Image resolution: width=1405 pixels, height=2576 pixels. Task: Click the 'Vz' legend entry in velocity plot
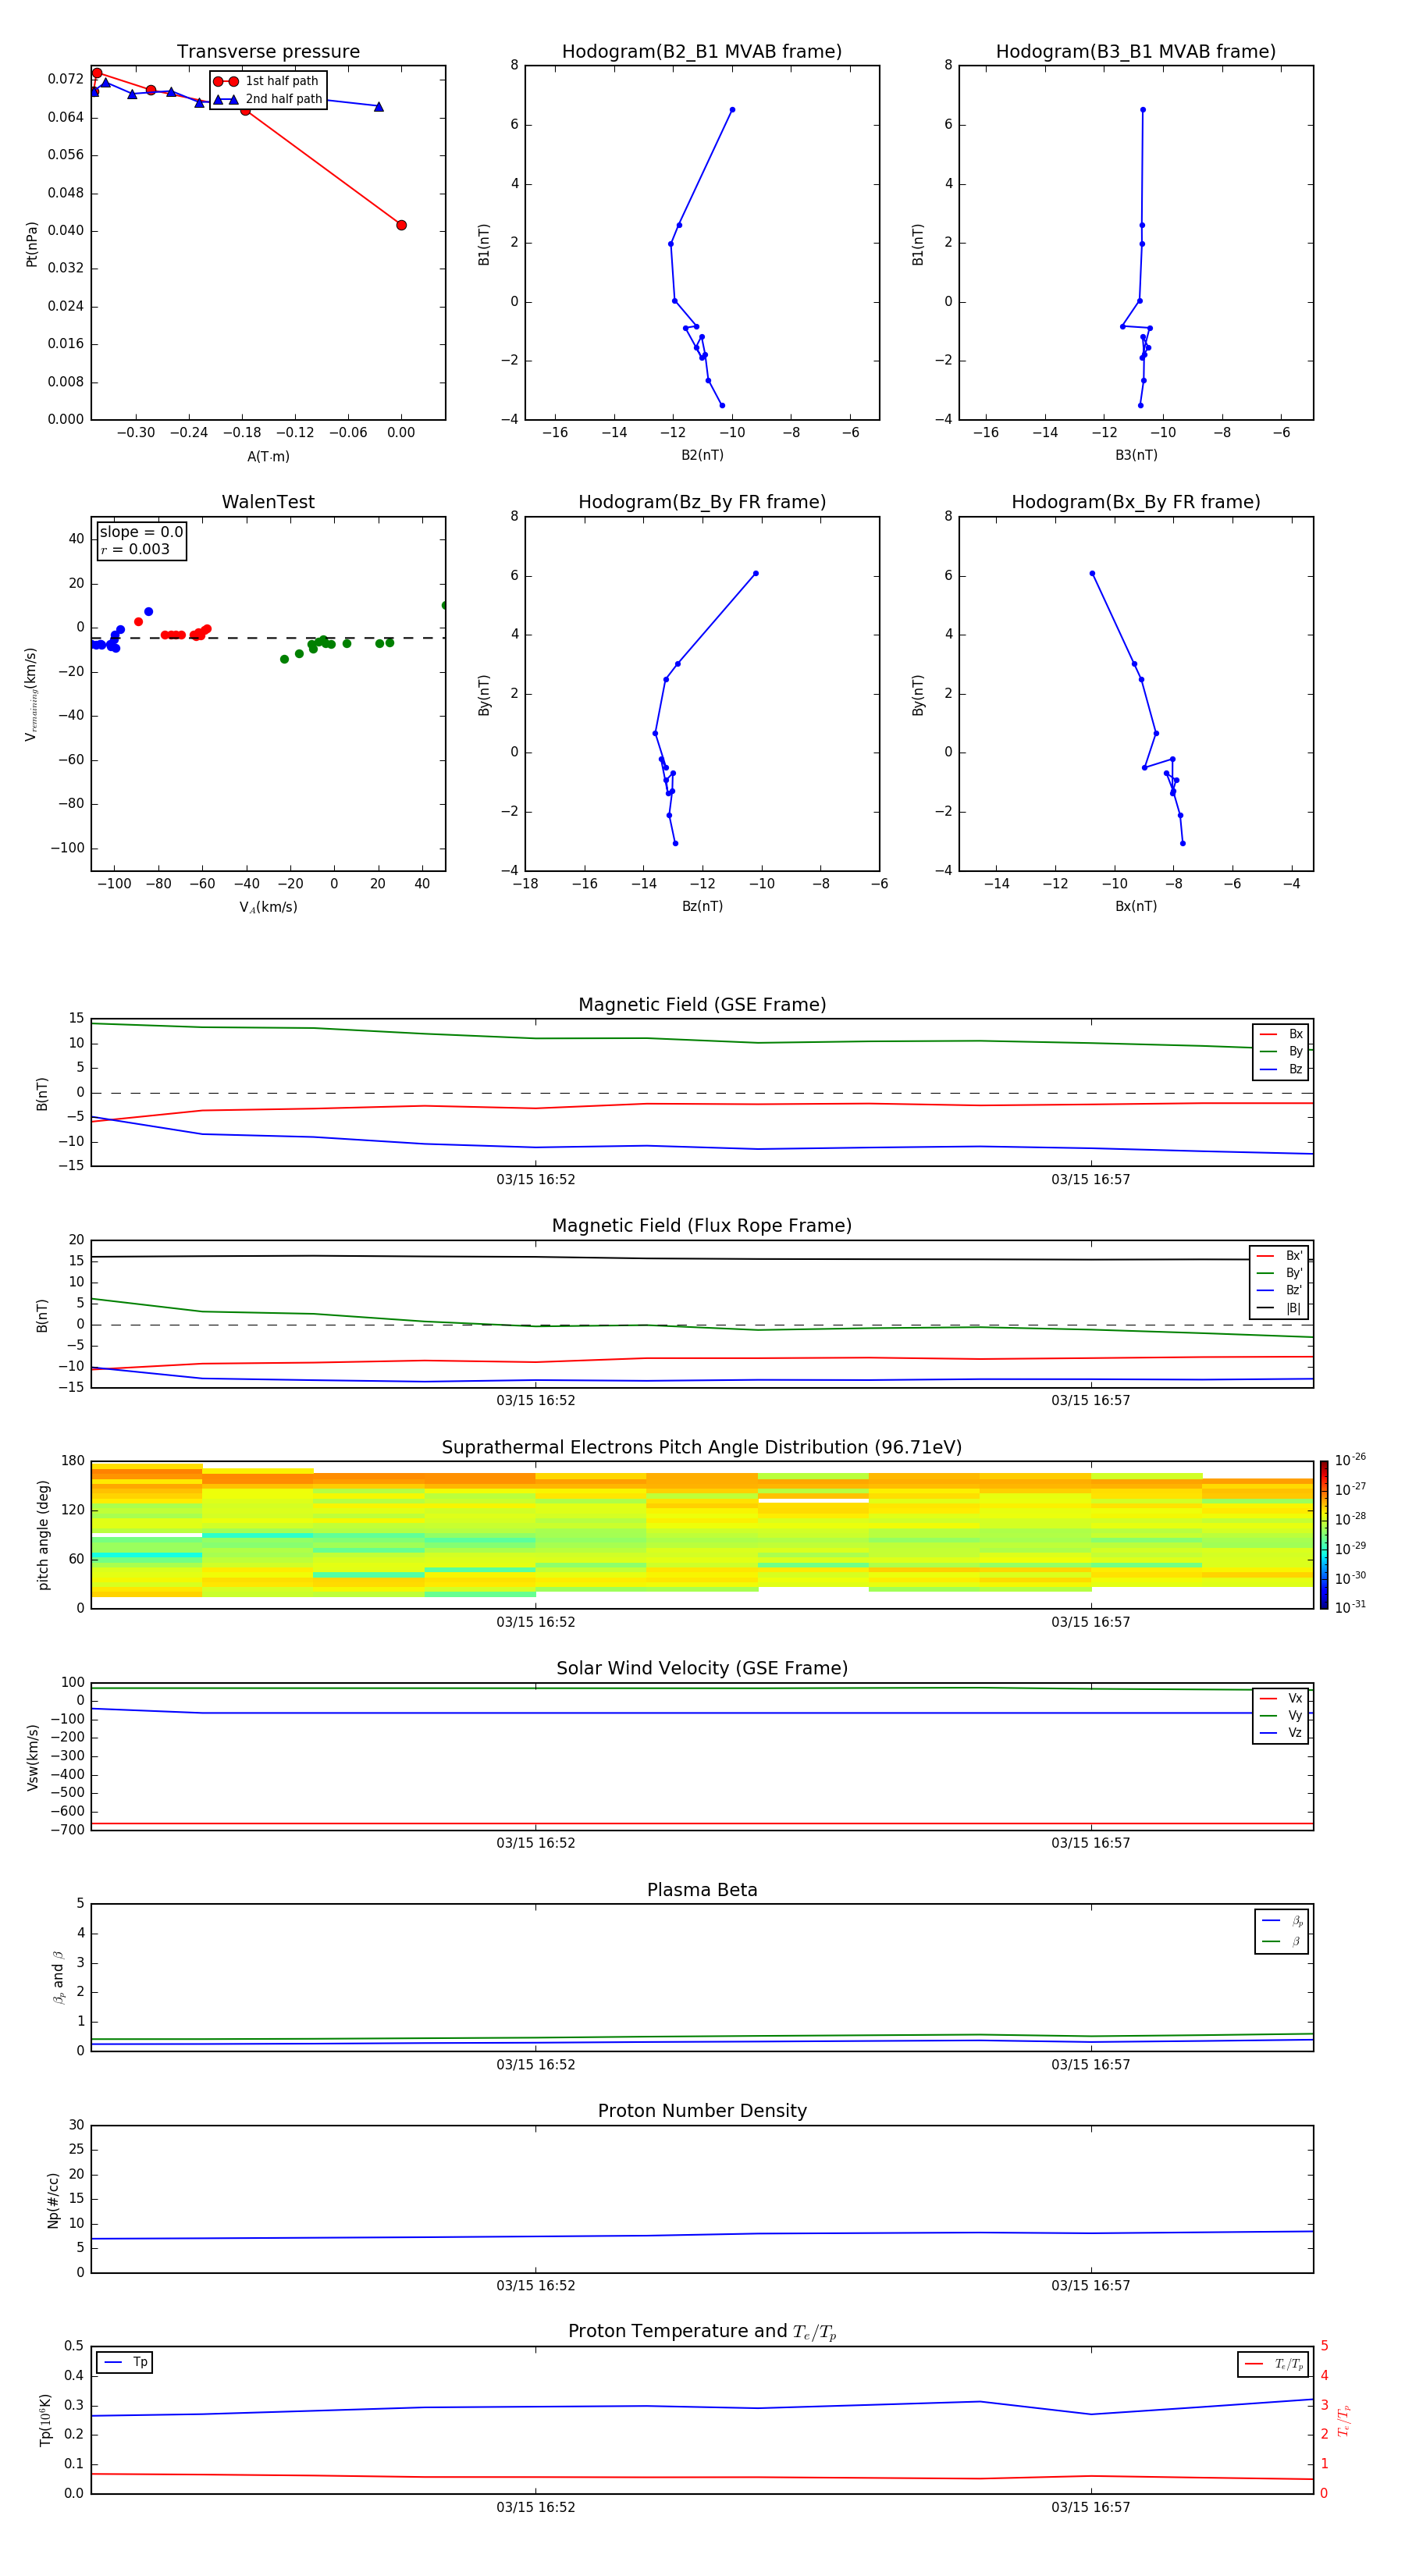[x=1281, y=1733]
